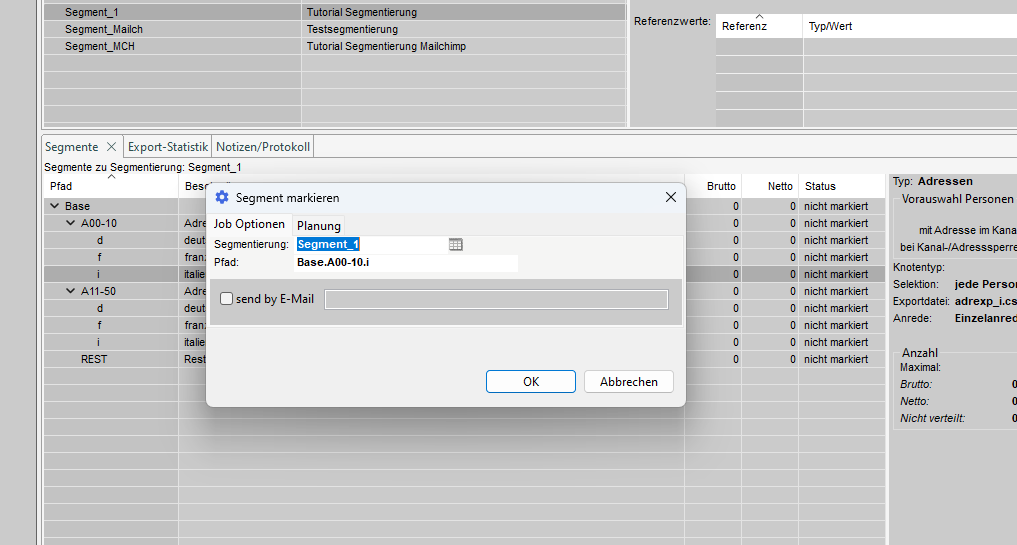The image size is (1017, 545).
Task: Click the gear icon in dialog title
Action: [222, 198]
